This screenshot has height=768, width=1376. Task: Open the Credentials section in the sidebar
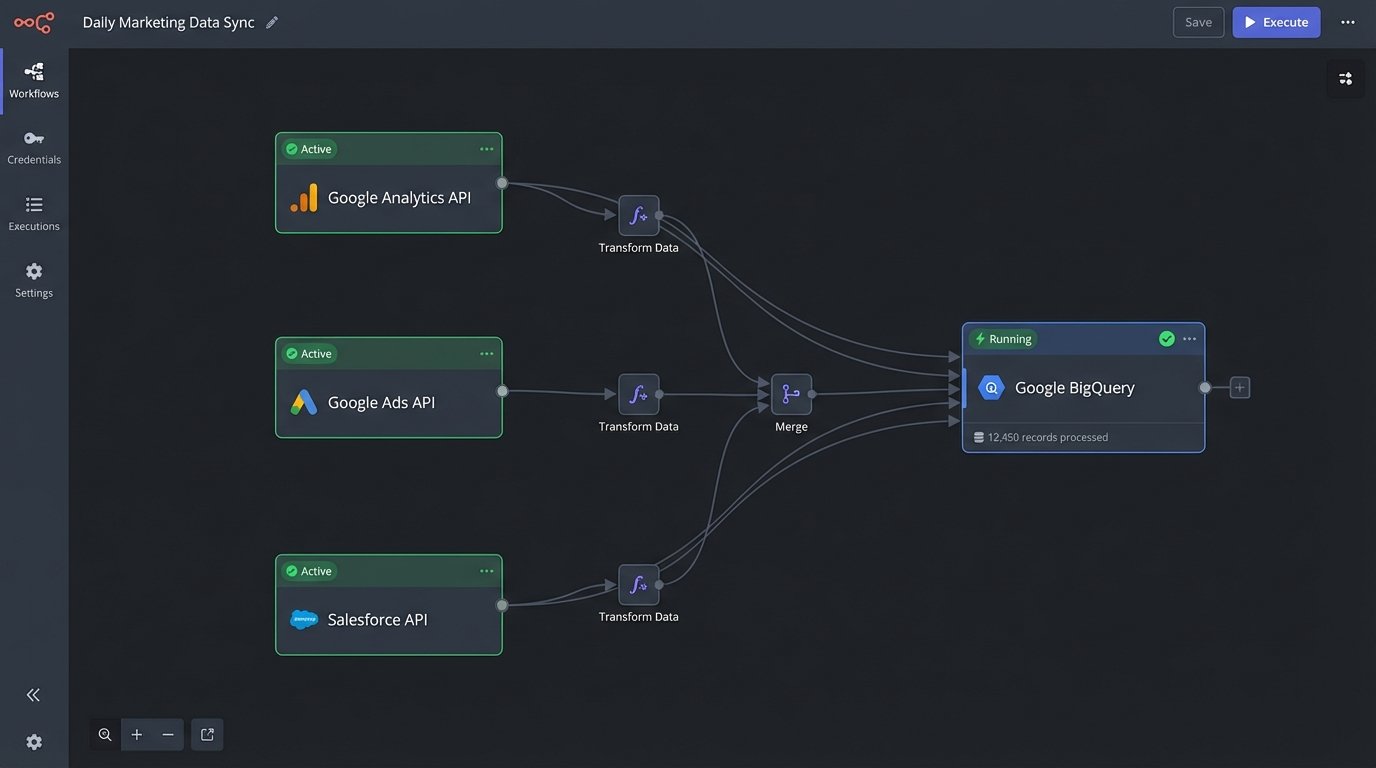[x=33, y=146]
